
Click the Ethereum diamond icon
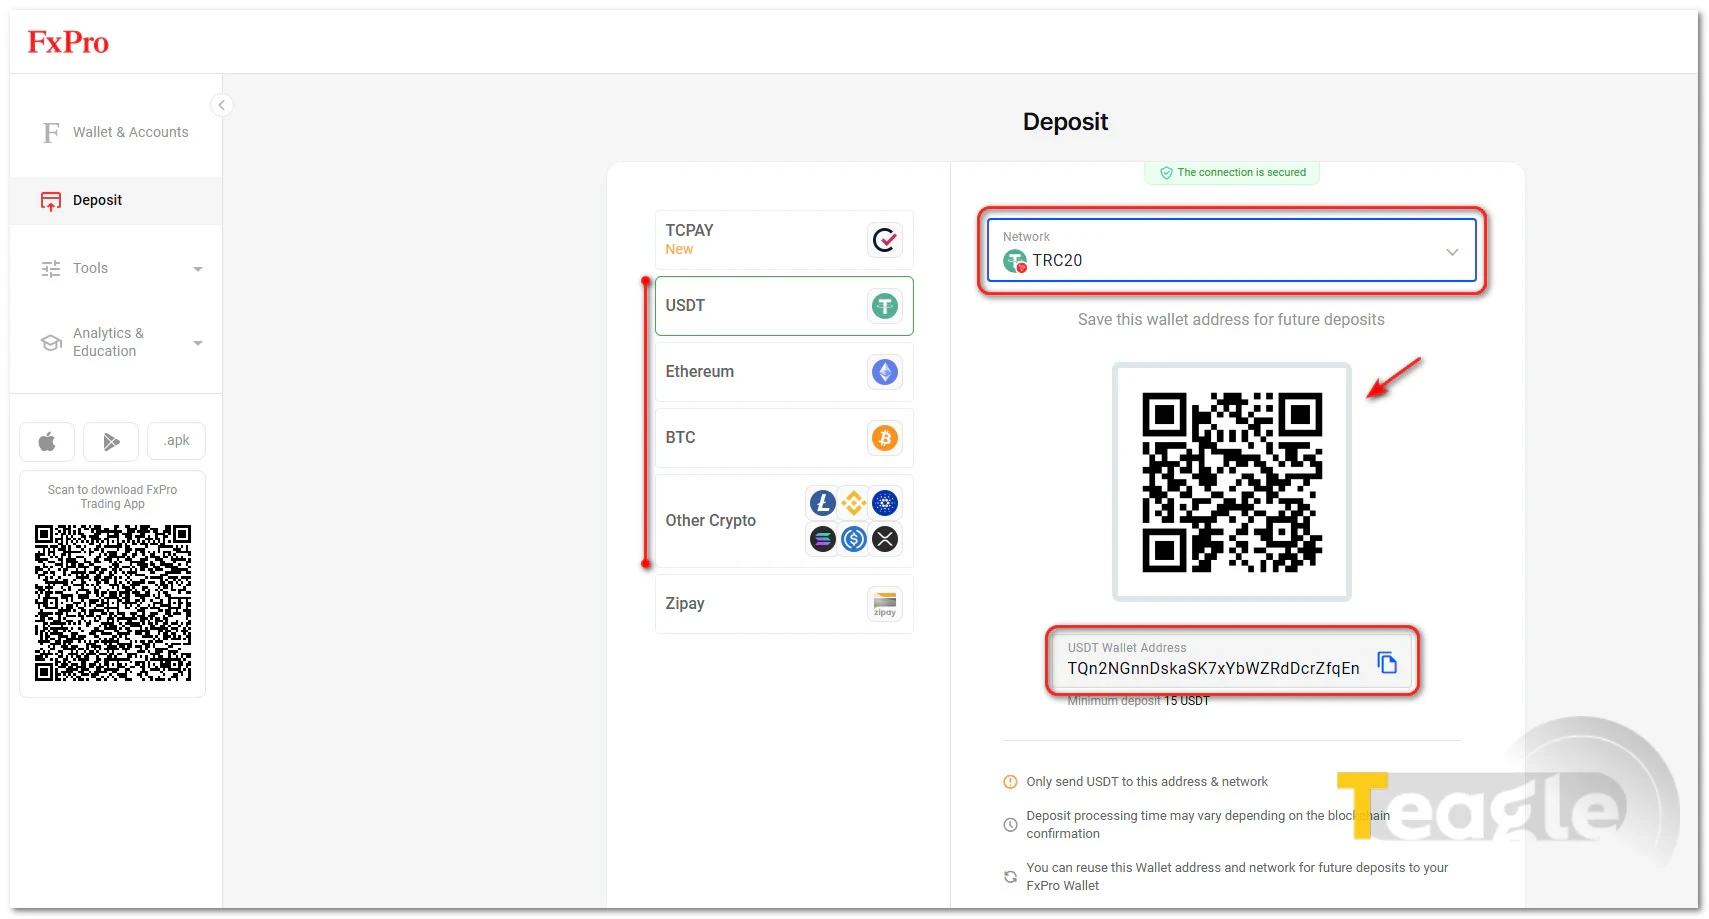[885, 372]
